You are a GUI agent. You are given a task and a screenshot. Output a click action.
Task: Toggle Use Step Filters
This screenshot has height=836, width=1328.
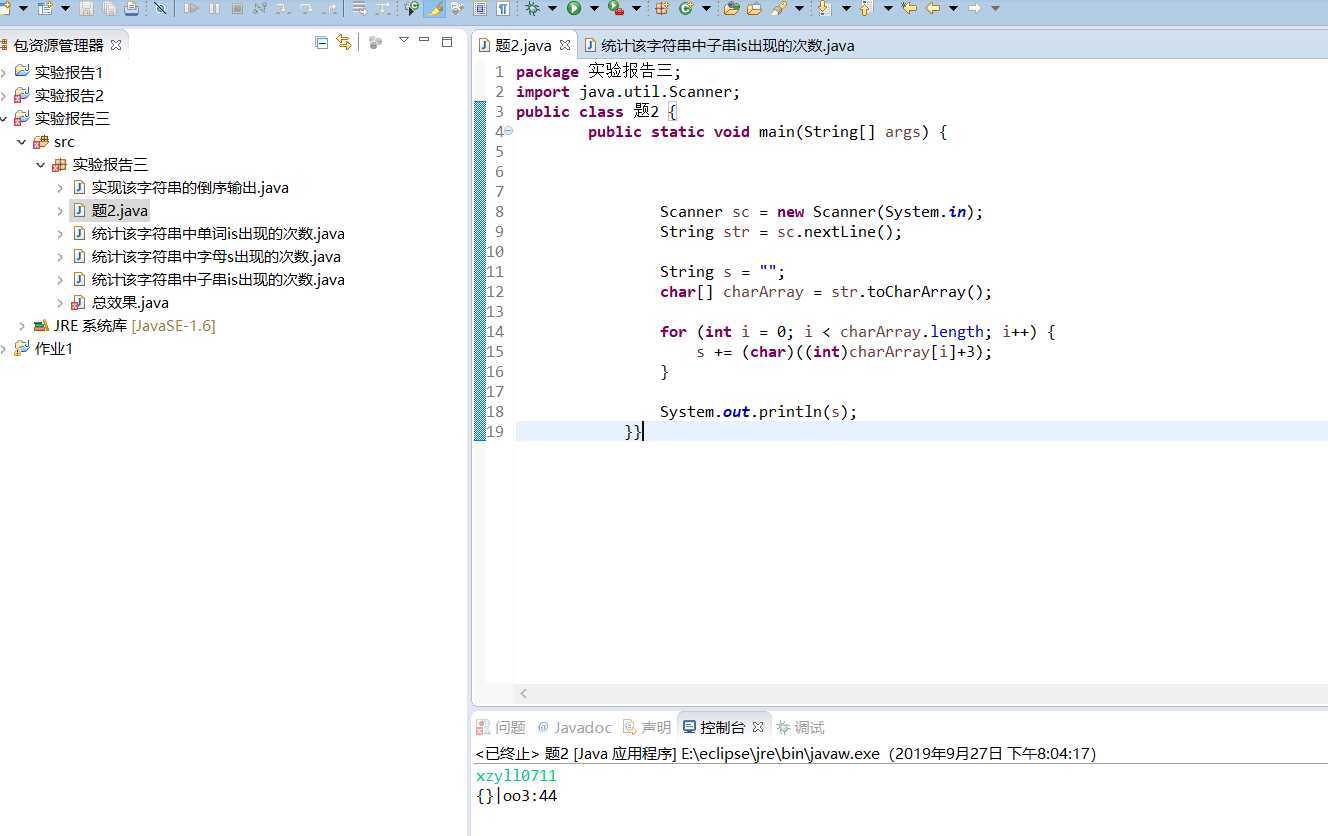pos(382,8)
